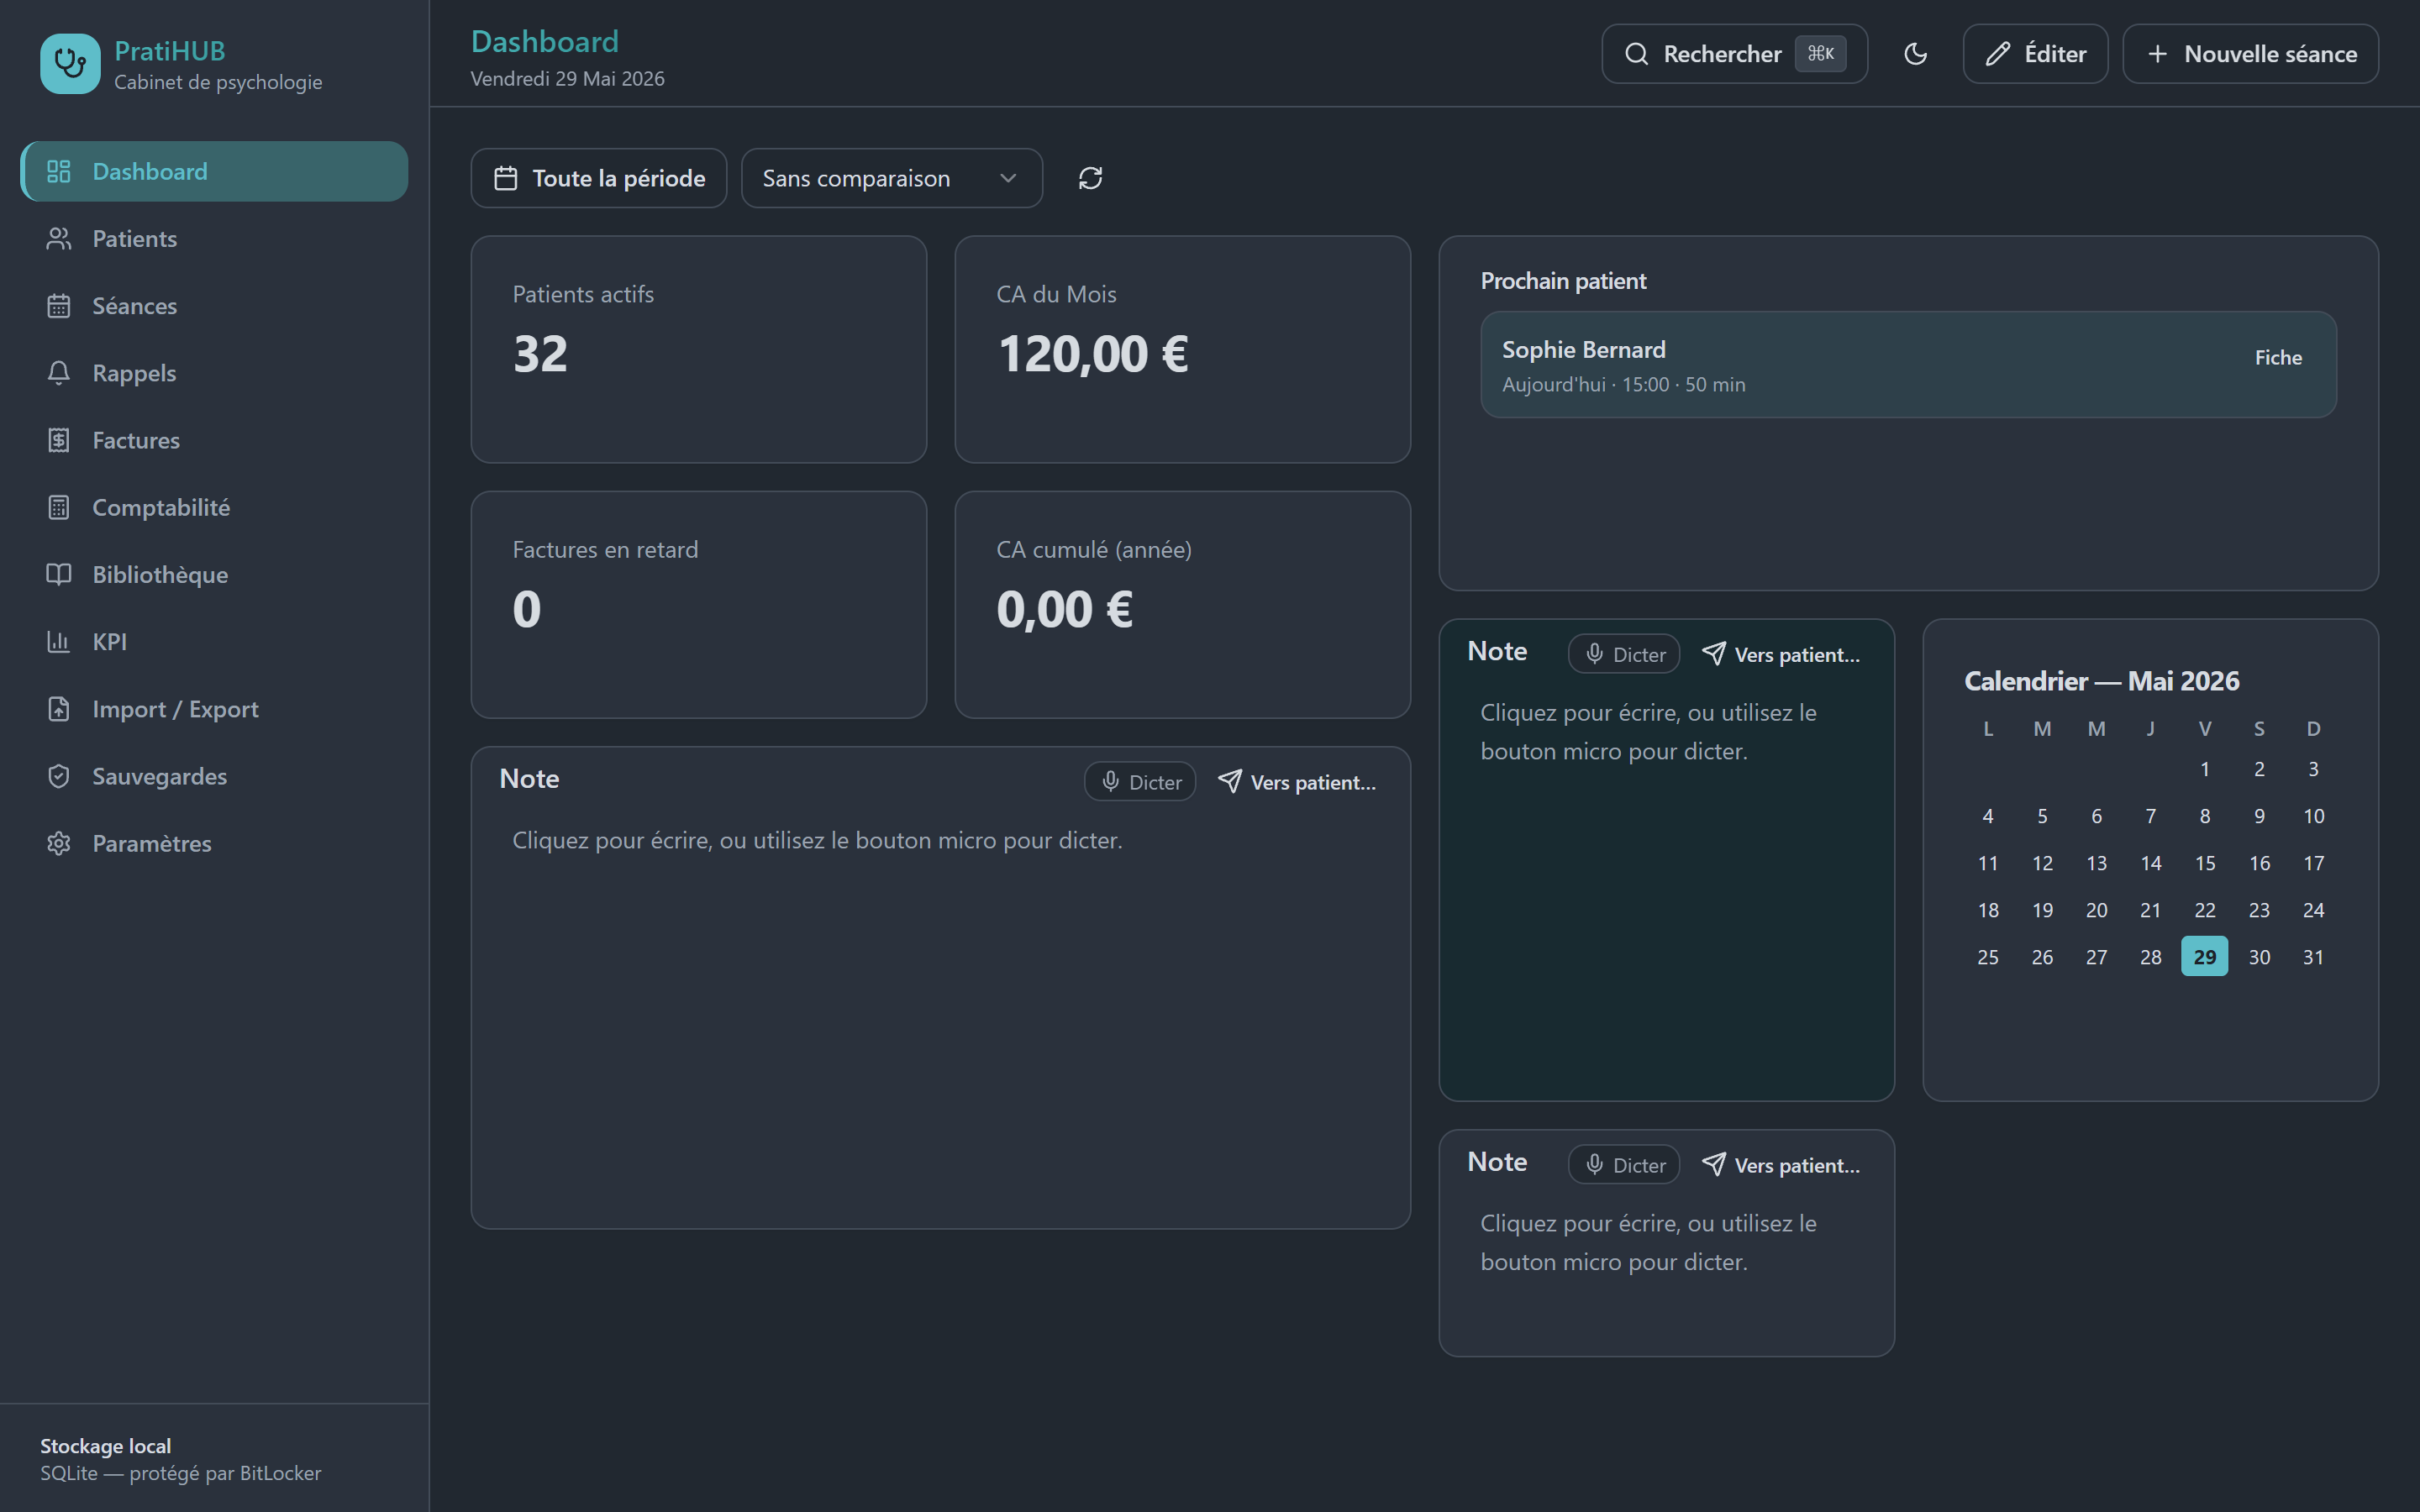Open Paramètres settings
The height and width of the screenshot is (1512, 2420).
(x=214, y=843)
